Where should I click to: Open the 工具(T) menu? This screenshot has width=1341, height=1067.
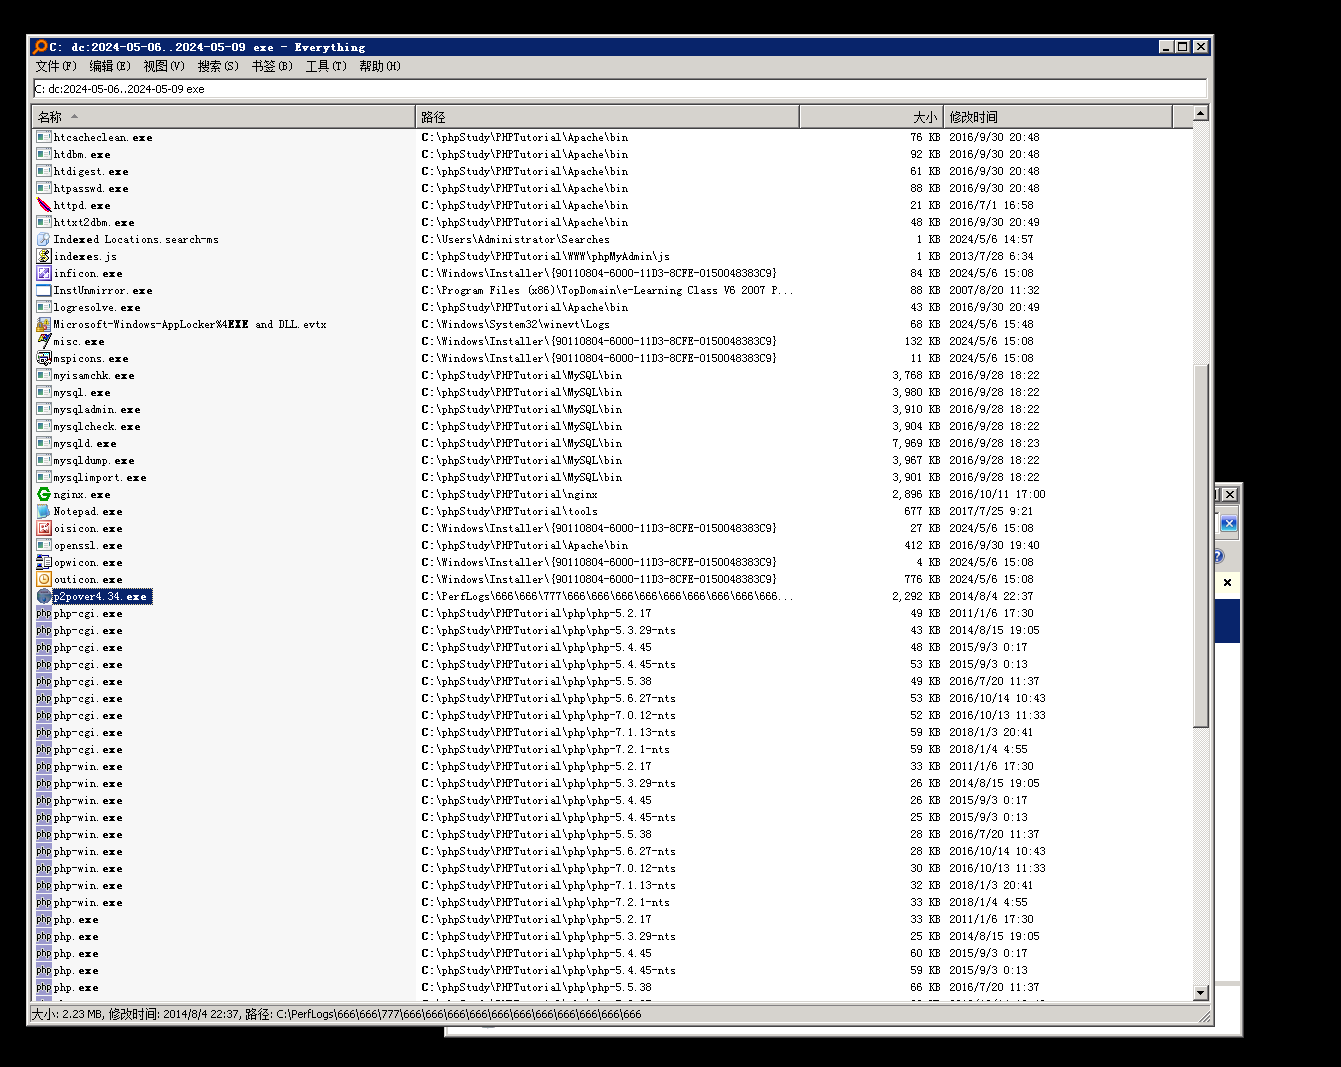tap(326, 66)
